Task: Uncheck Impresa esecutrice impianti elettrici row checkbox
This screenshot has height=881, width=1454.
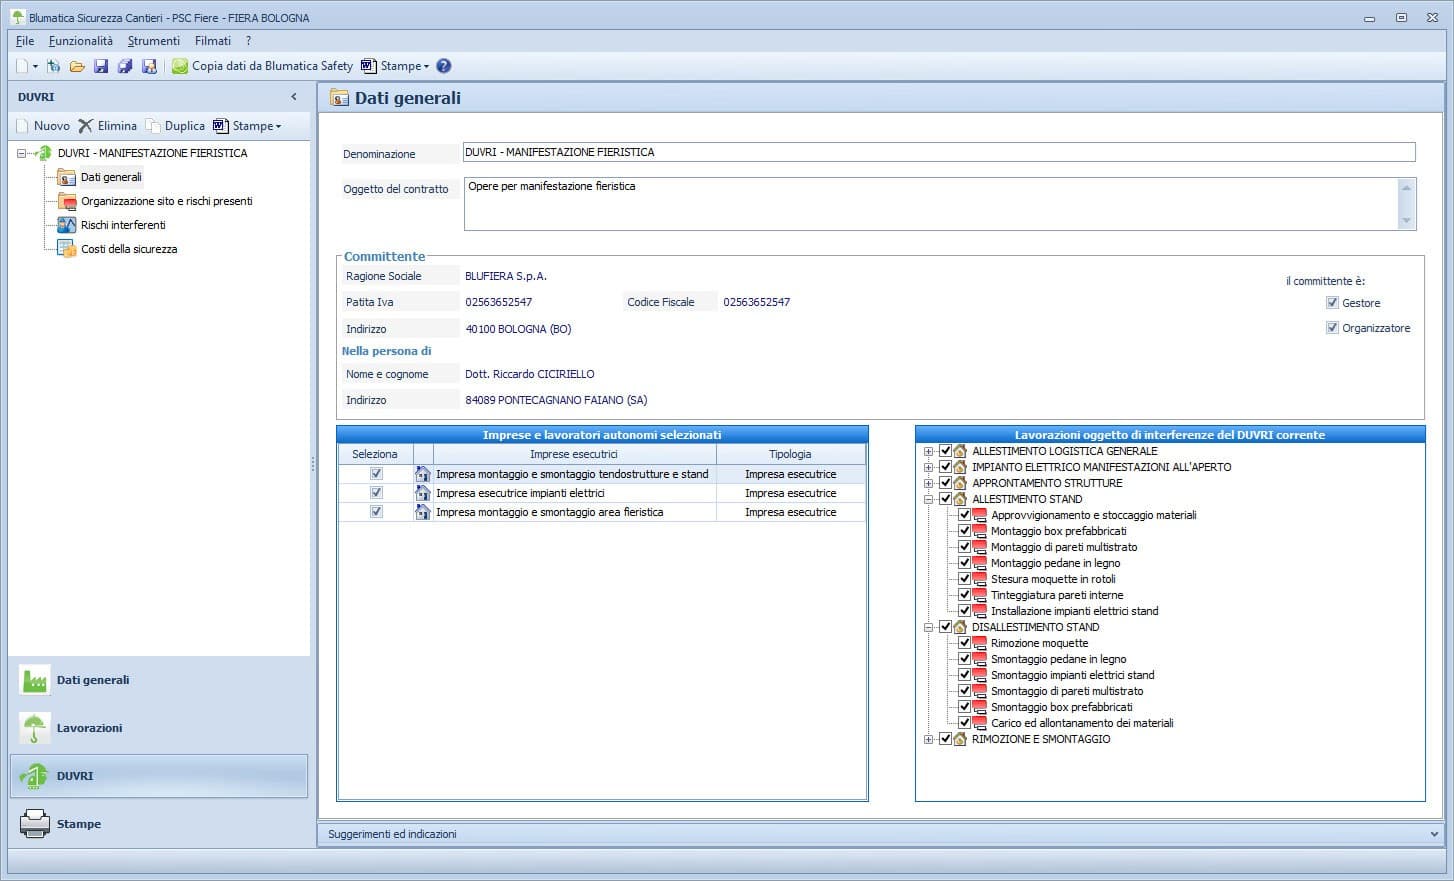Action: pos(376,493)
